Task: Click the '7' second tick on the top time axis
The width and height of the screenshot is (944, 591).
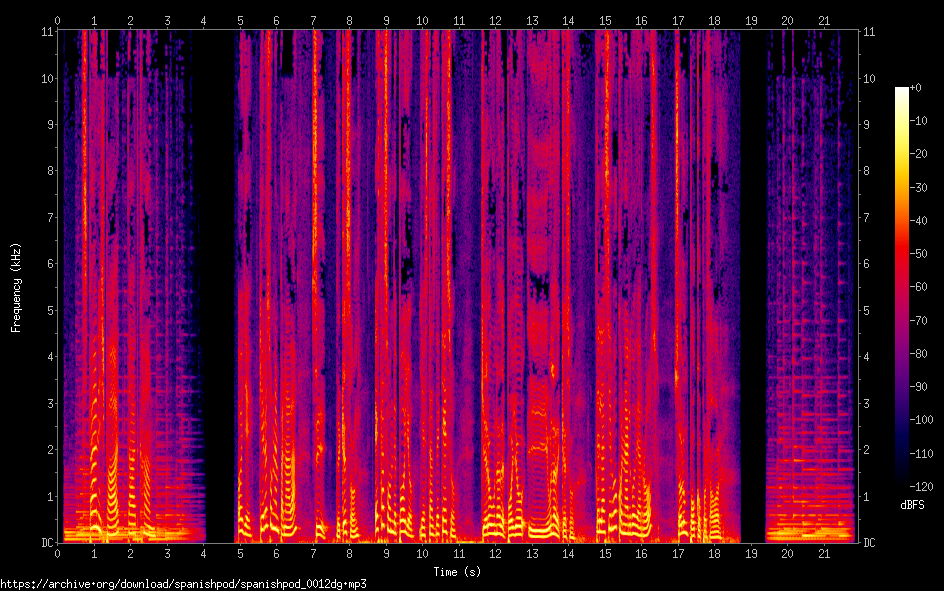Action: pyautogui.click(x=313, y=20)
